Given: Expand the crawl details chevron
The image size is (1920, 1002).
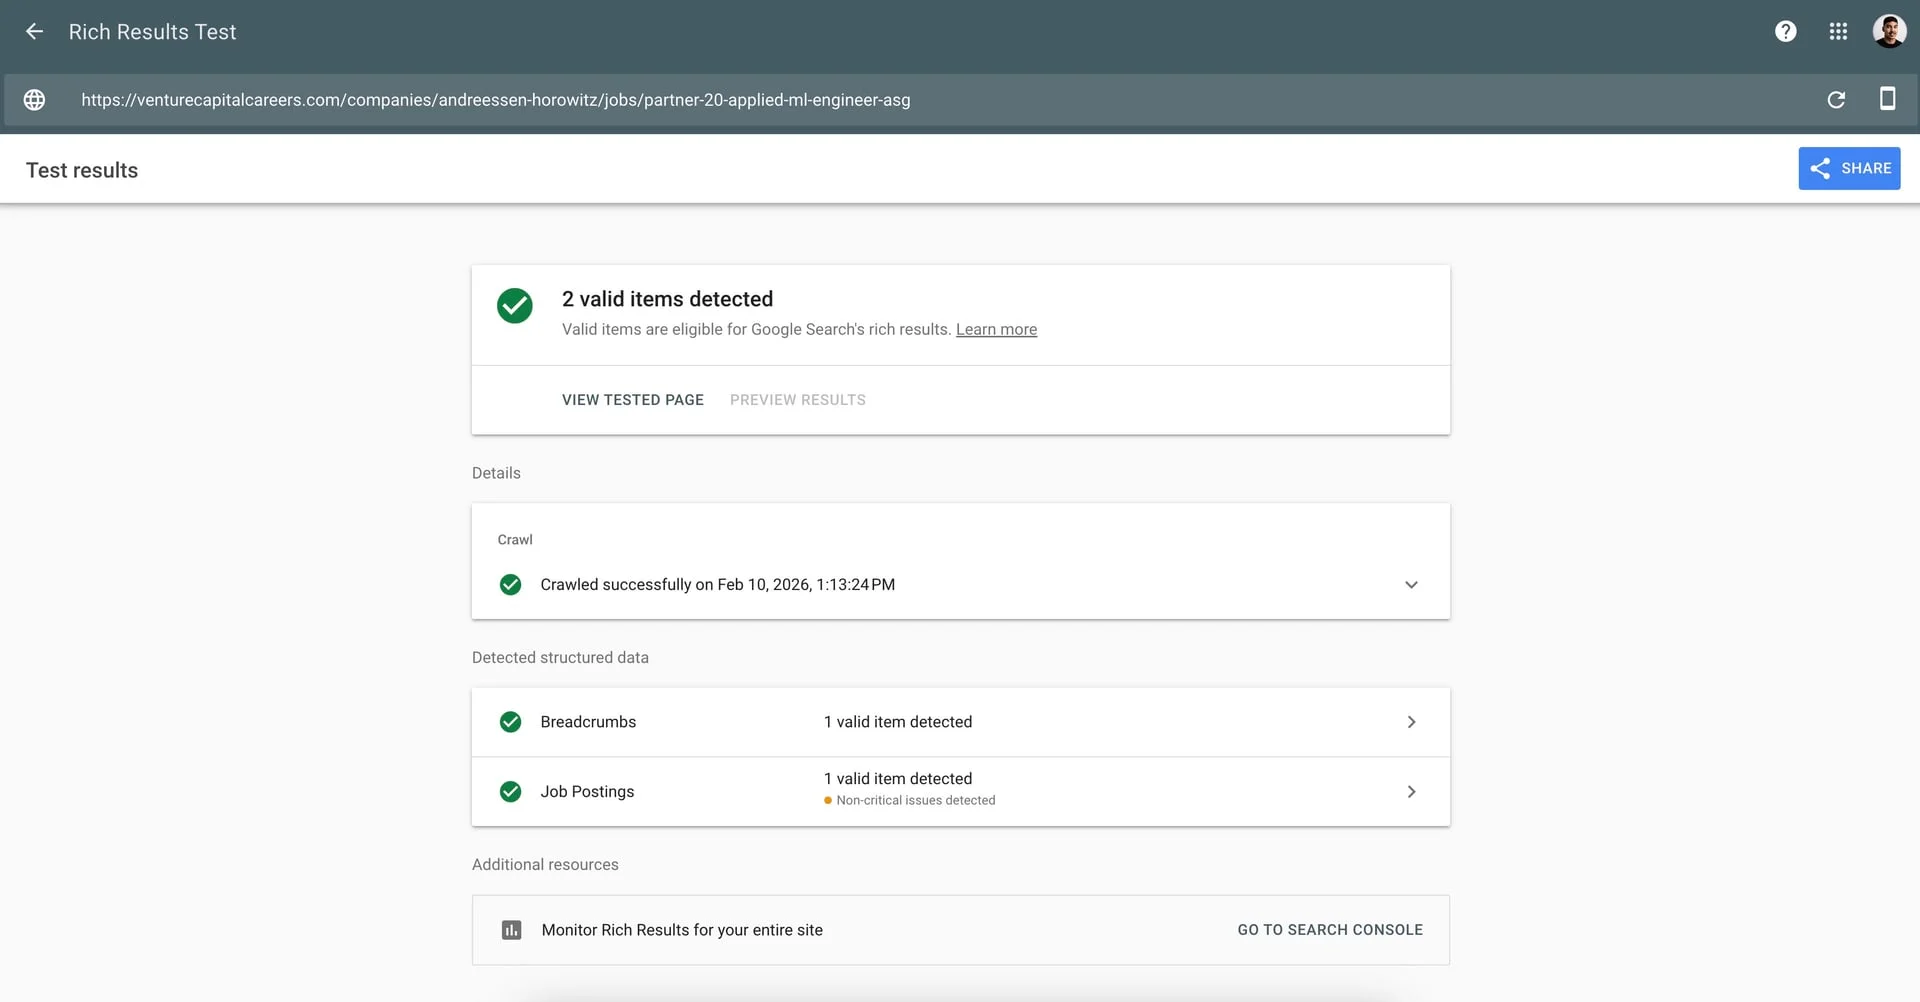Looking at the screenshot, I should pyautogui.click(x=1411, y=584).
